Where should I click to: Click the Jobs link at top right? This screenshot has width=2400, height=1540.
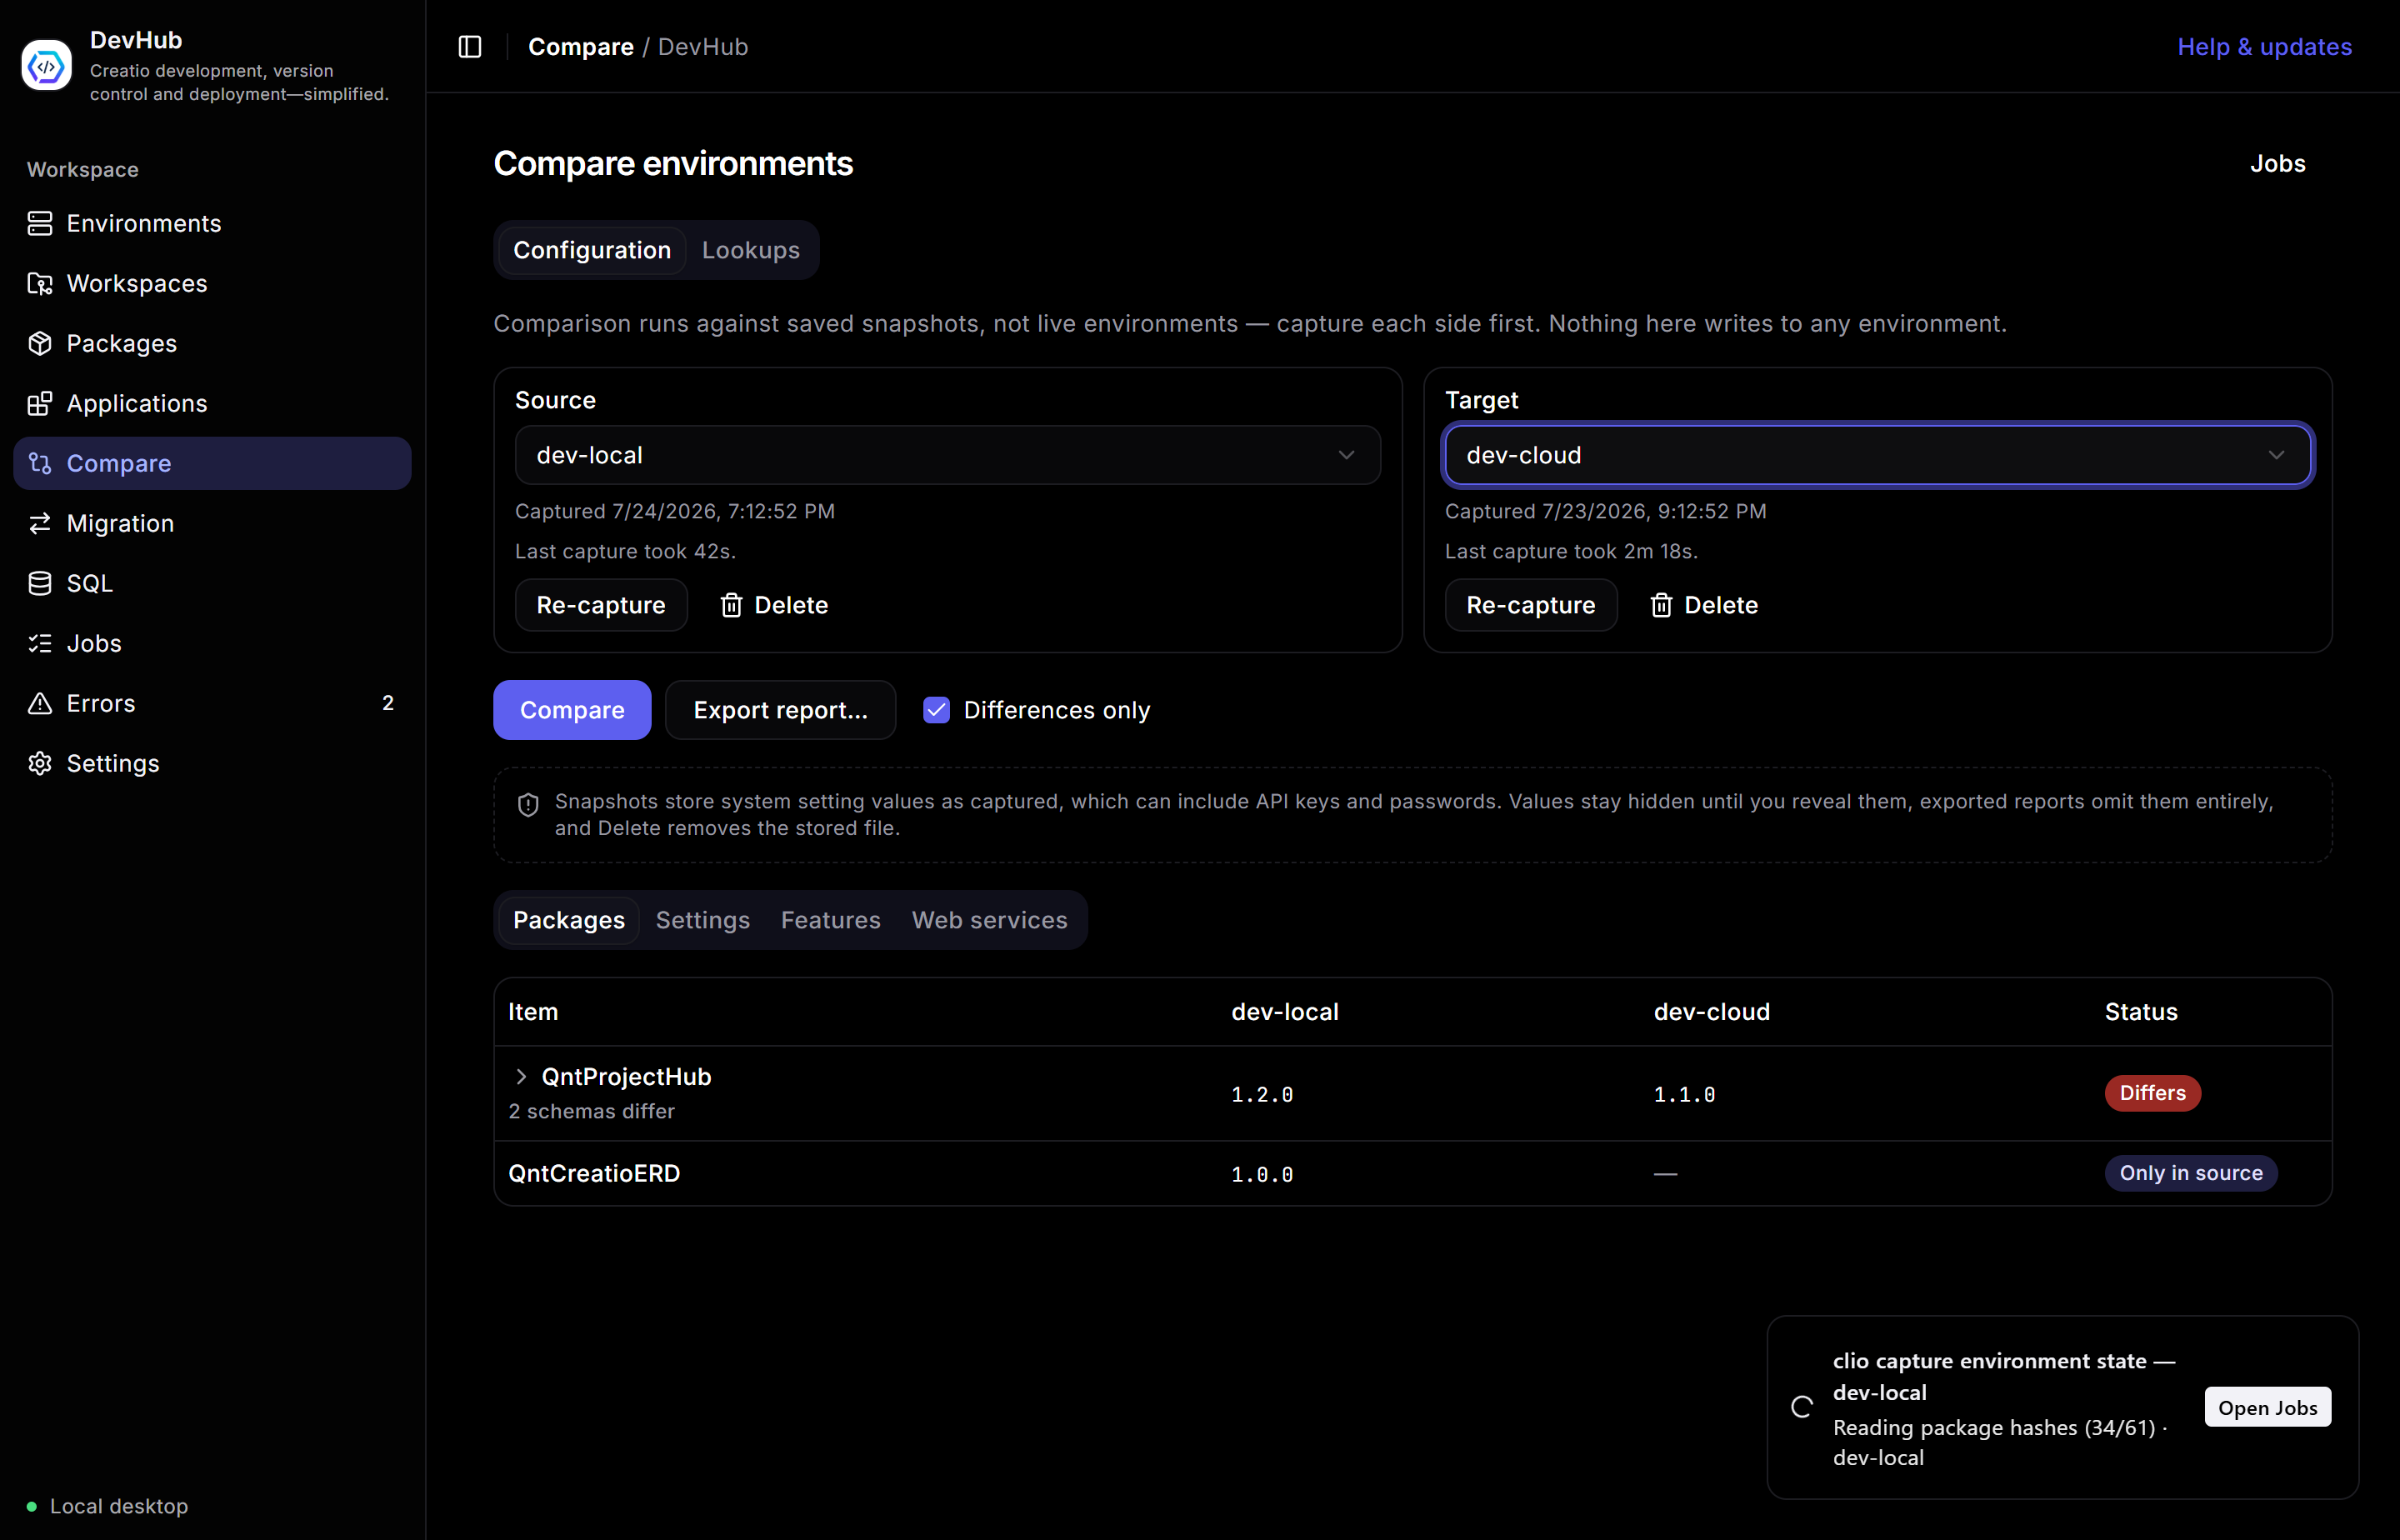point(2277,164)
